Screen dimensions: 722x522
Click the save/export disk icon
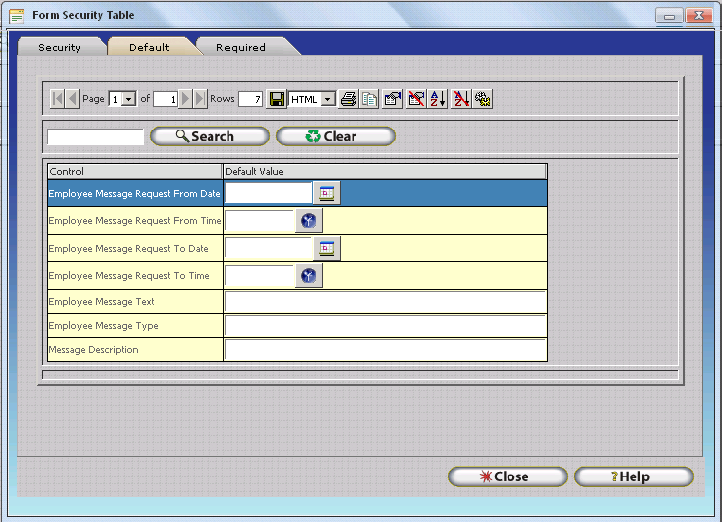tap(277, 99)
